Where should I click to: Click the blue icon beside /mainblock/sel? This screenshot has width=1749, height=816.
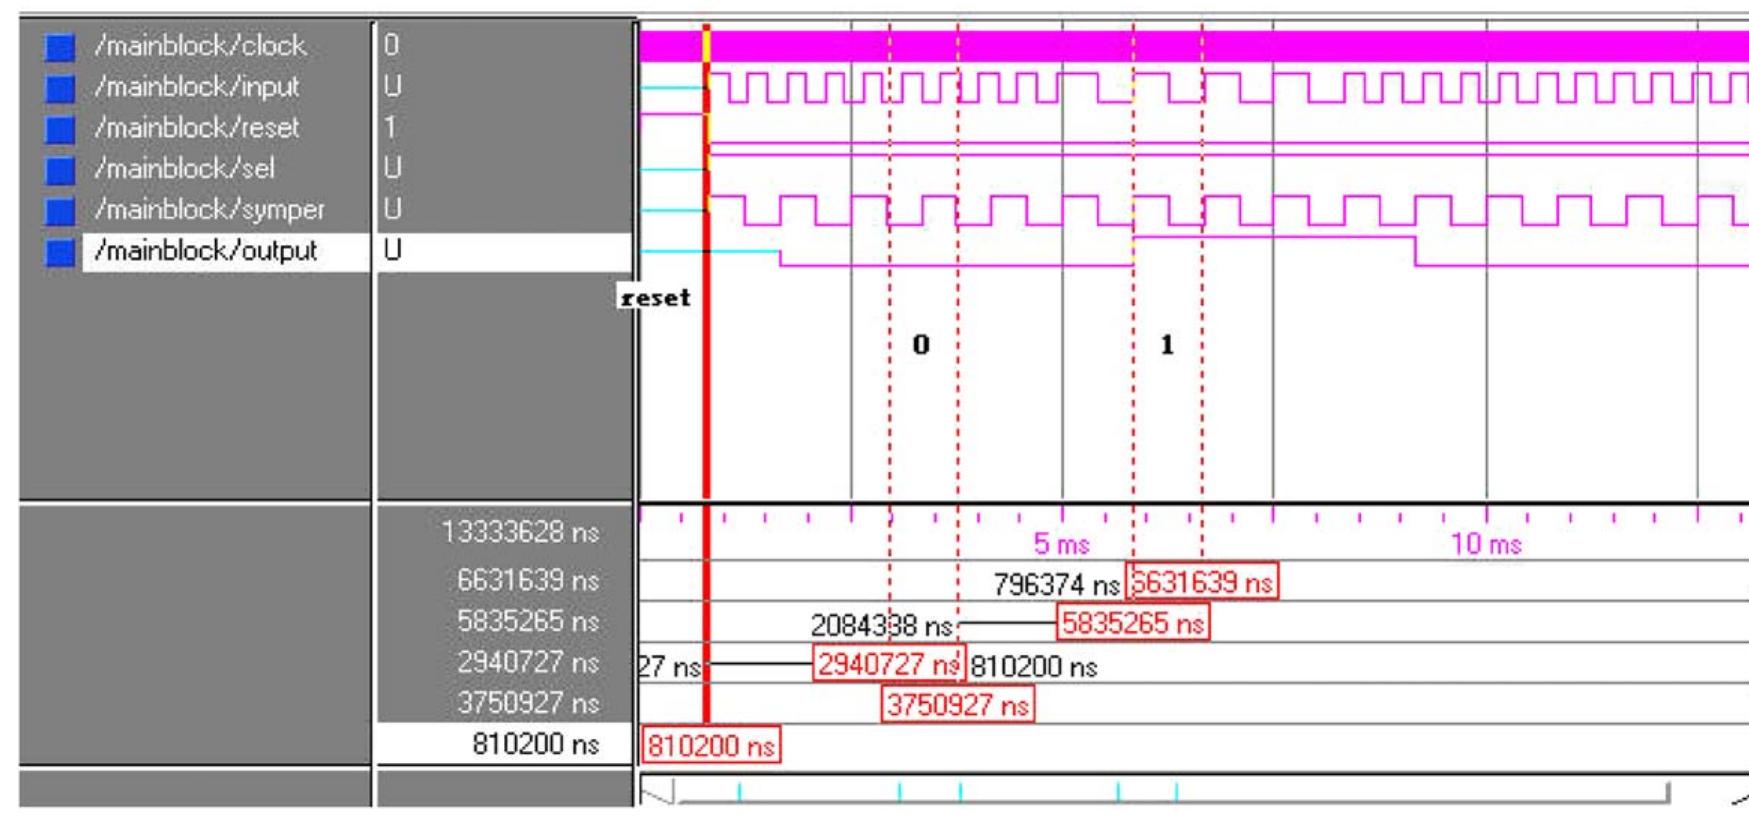tap(60, 170)
